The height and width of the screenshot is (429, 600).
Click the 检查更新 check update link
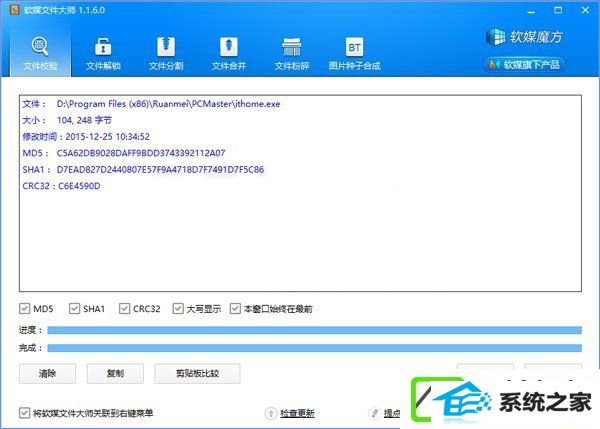tap(297, 413)
